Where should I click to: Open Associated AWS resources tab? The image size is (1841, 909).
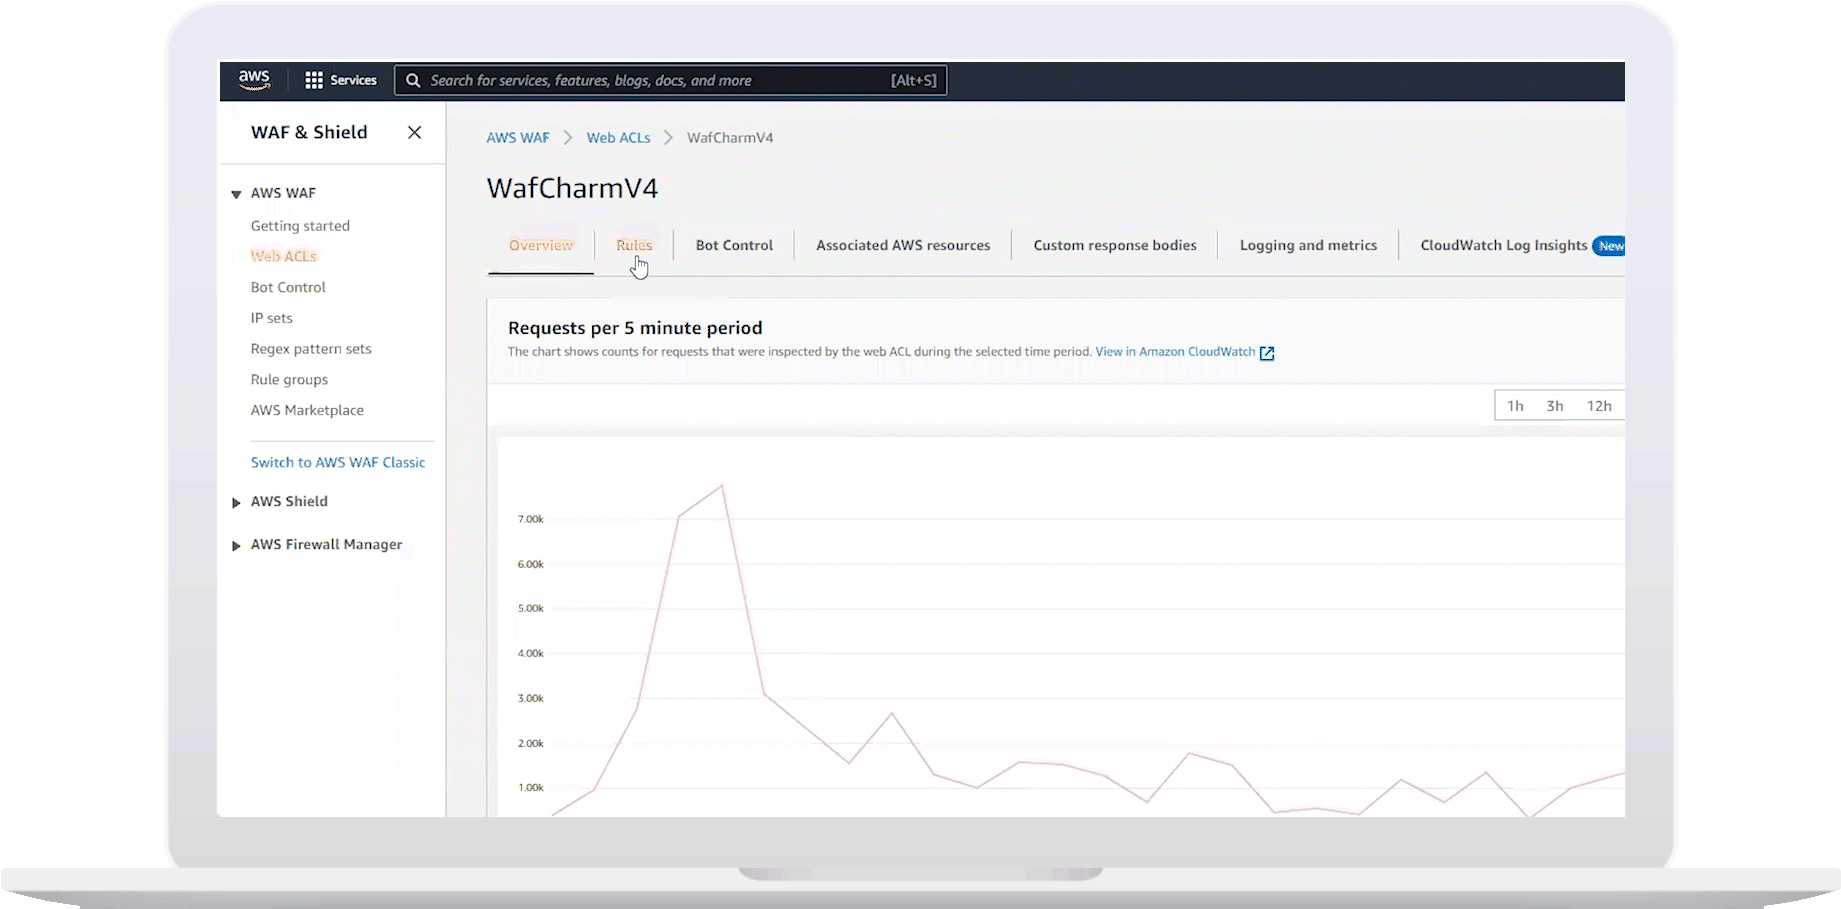pyautogui.click(x=903, y=245)
